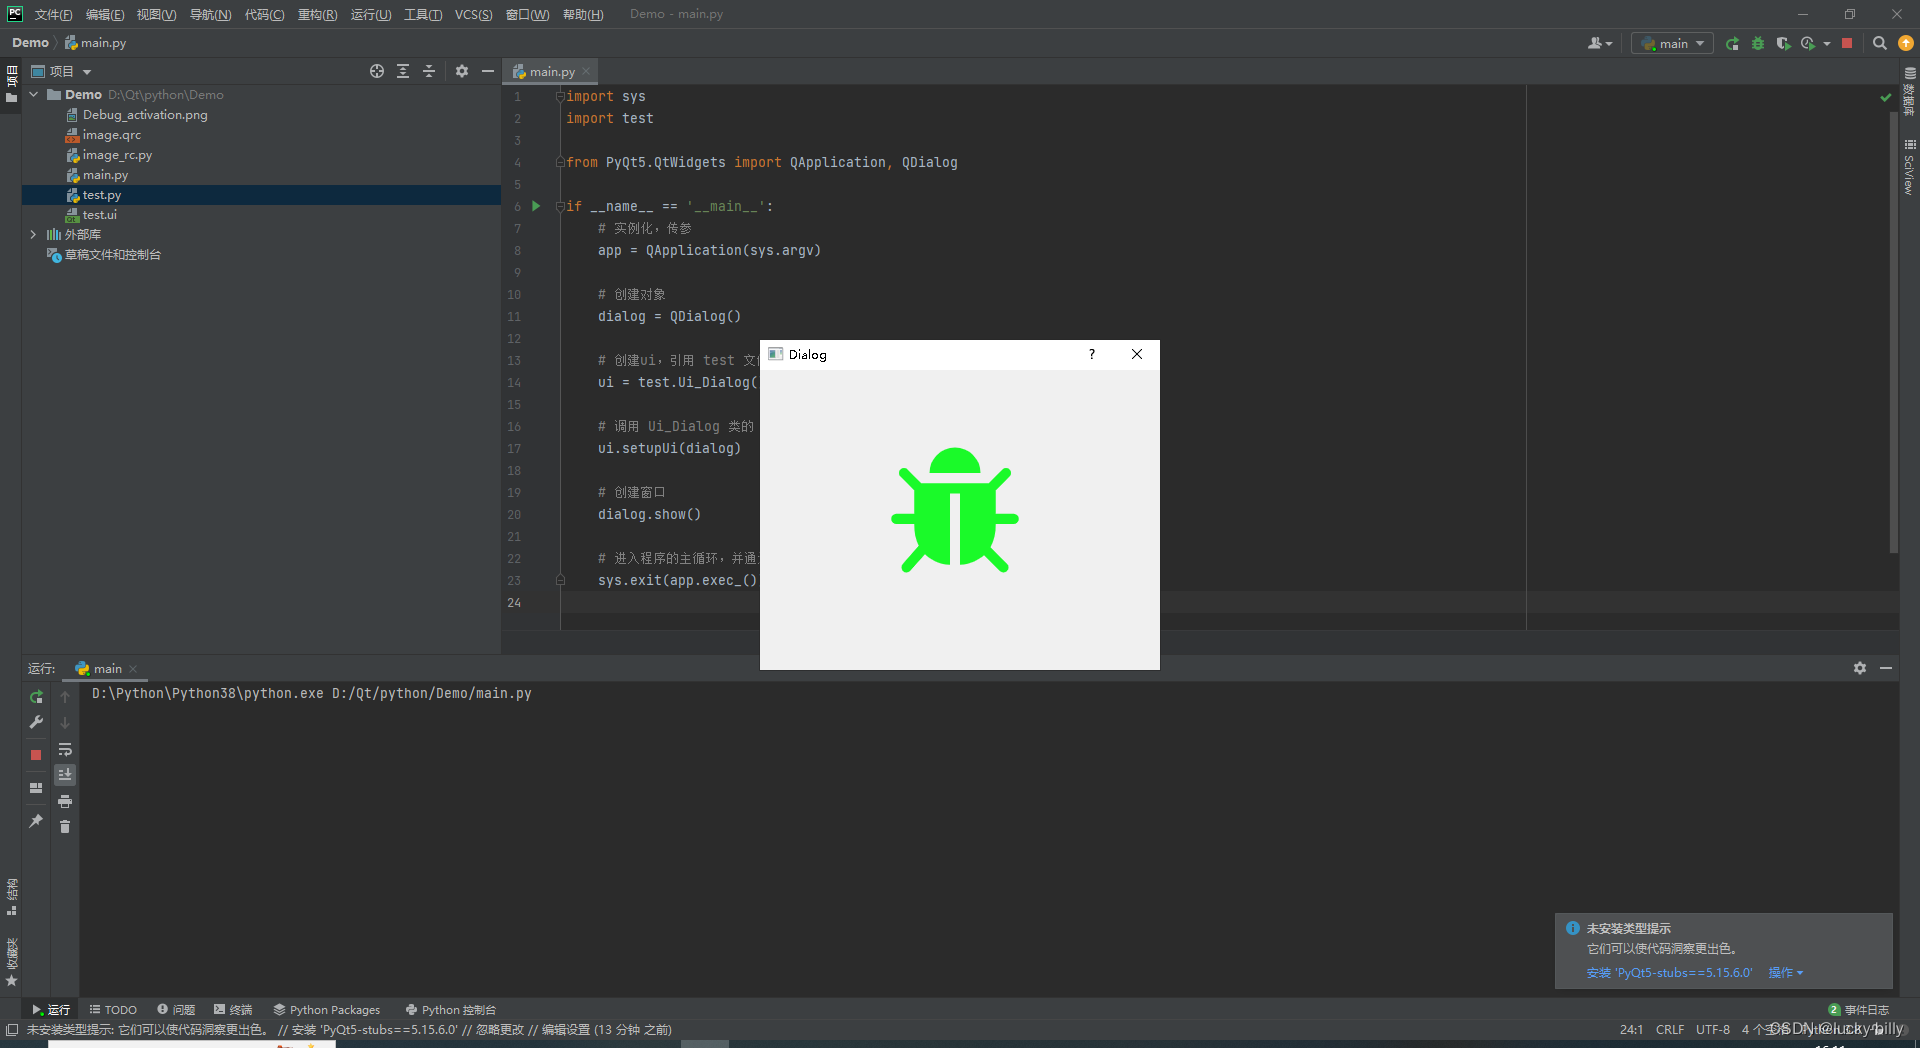The width and height of the screenshot is (1920, 1048).
Task: Toggle fold marker at line 6
Action: pyautogui.click(x=560, y=206)
